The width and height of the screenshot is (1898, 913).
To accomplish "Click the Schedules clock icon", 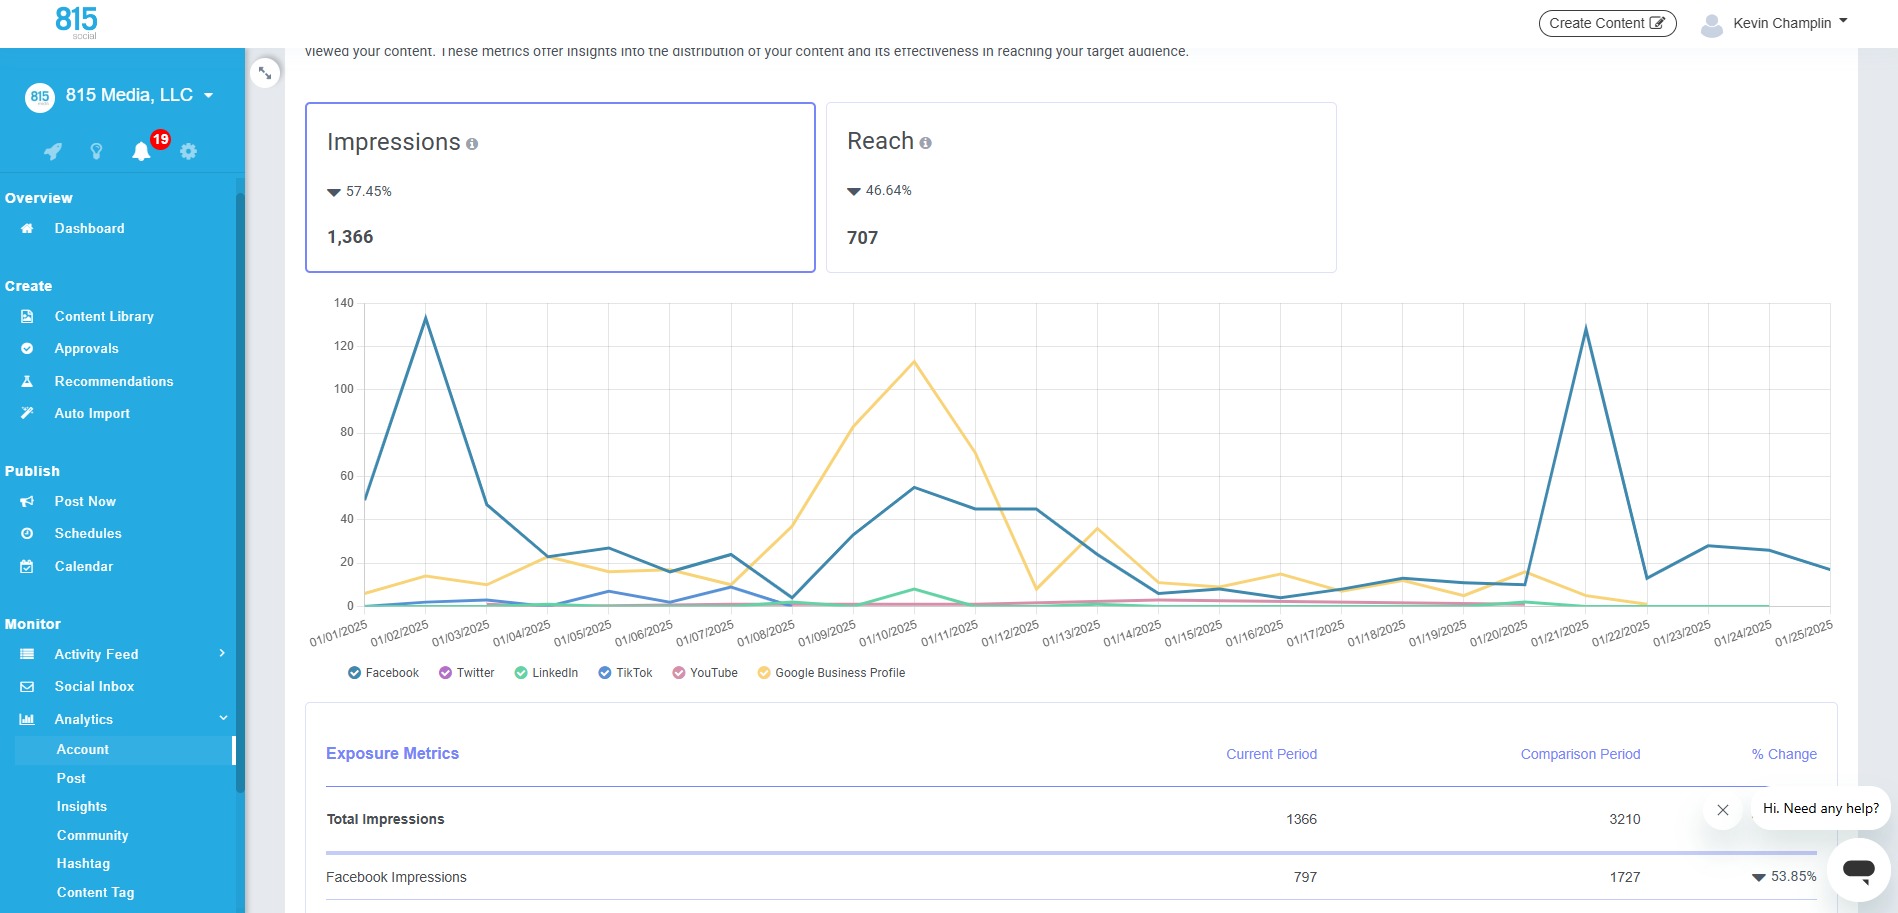I will coord(27,534).
